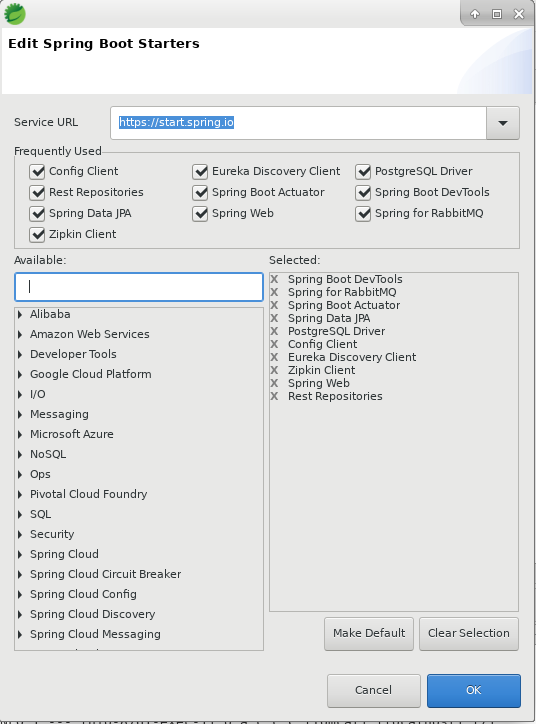
Task: Remove Spring for RabbitMQ using its X icon
Action: point(274,292)
